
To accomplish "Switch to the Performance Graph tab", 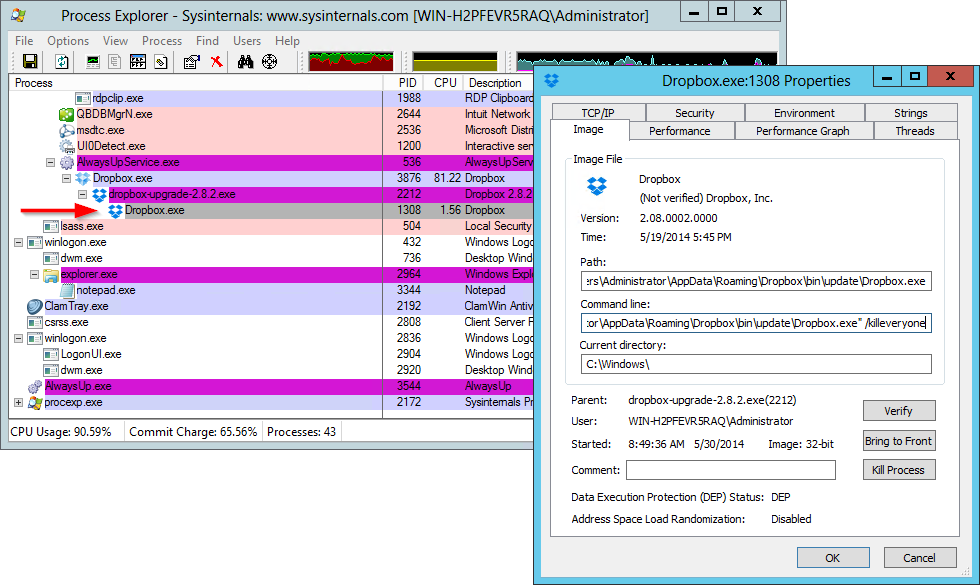I will point(802,131).
